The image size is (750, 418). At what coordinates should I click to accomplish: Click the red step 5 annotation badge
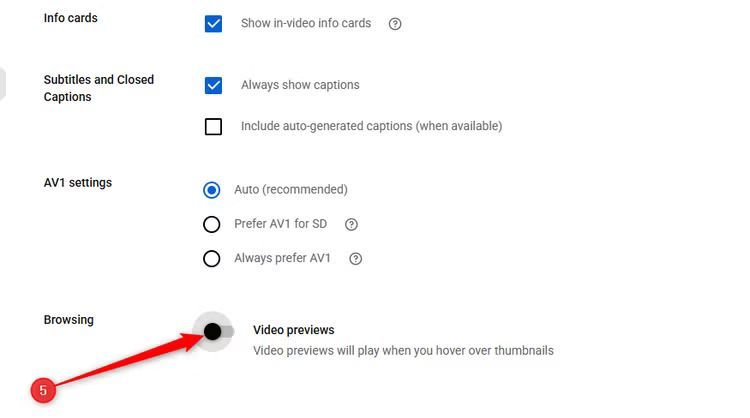pyautogui.click(x=43, y=390)
